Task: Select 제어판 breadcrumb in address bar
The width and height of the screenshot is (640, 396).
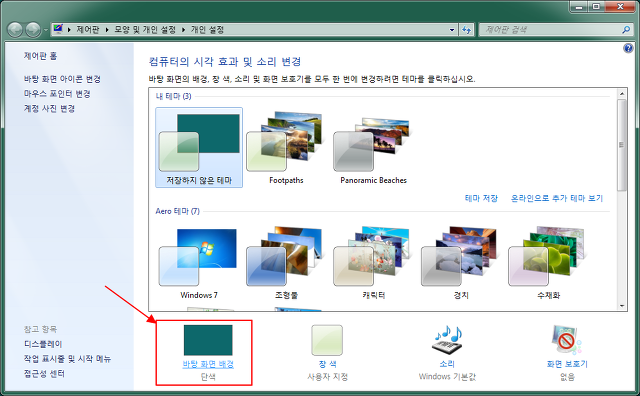Action: tap(87, 29)
